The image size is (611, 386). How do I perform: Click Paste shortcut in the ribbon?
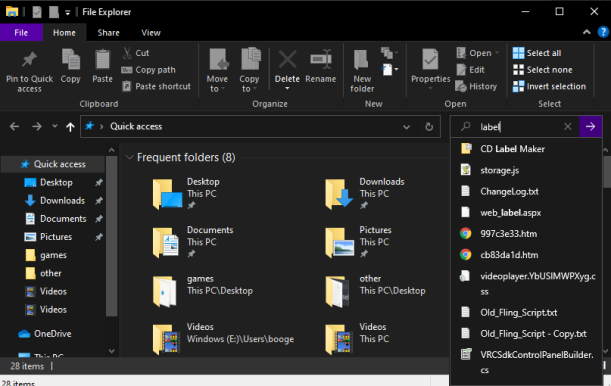click(x=157, y=86)
